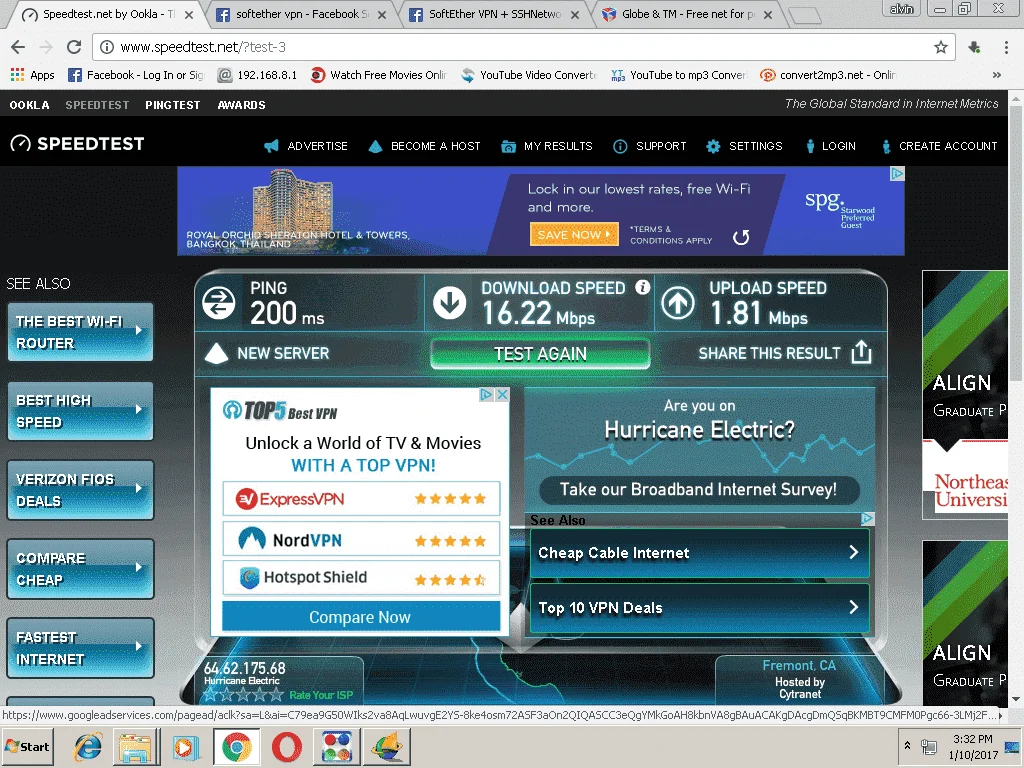Click the share result upload icon
Screen dimensions: 1024x768
(x=861, y=351)
